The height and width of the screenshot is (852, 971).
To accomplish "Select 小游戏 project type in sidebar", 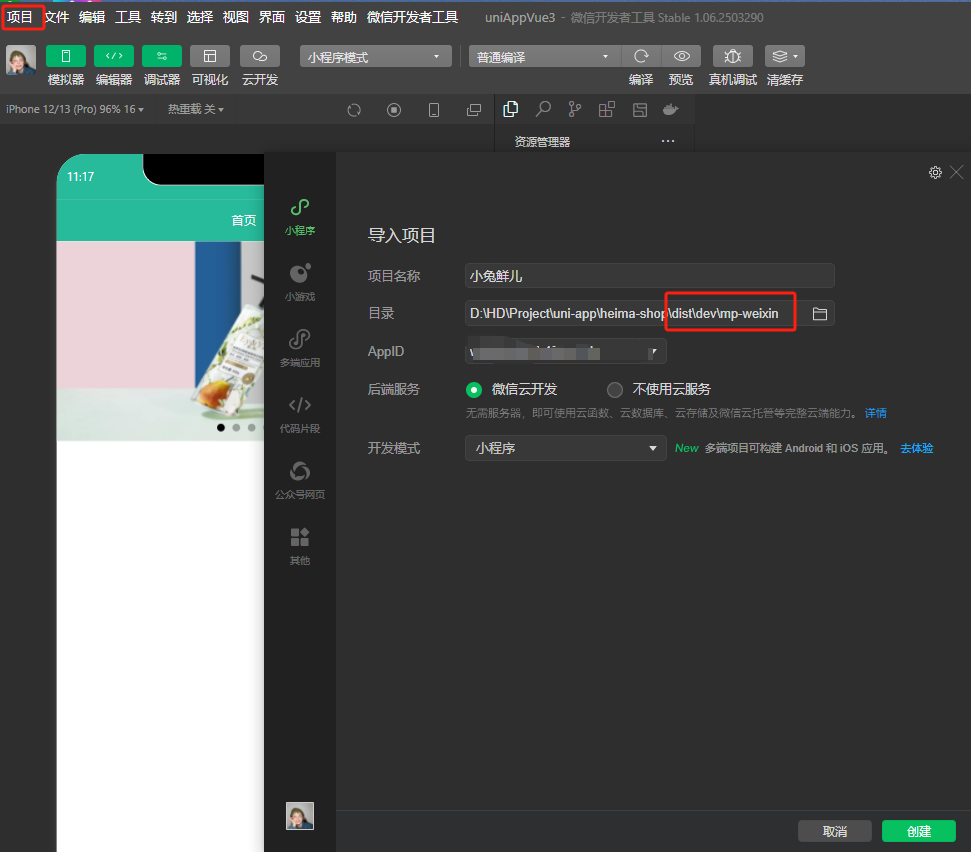I will click(x=300, y=283).
